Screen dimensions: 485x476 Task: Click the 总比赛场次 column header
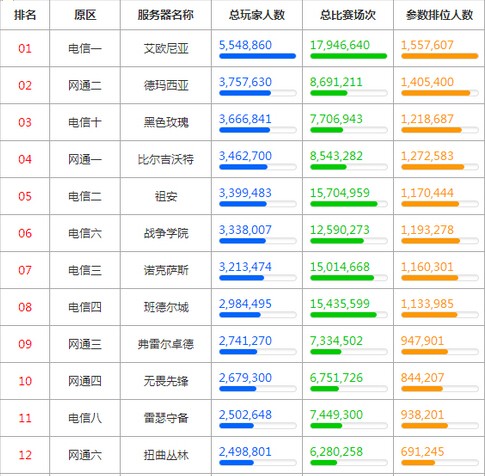[x=348, y=15]
